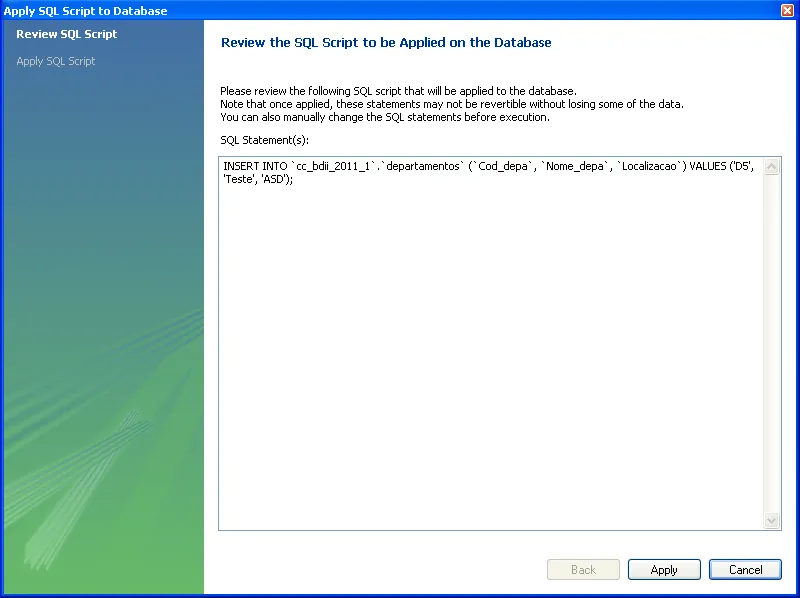Click the SQL text area's scroll down arrow

click(771, 521)
